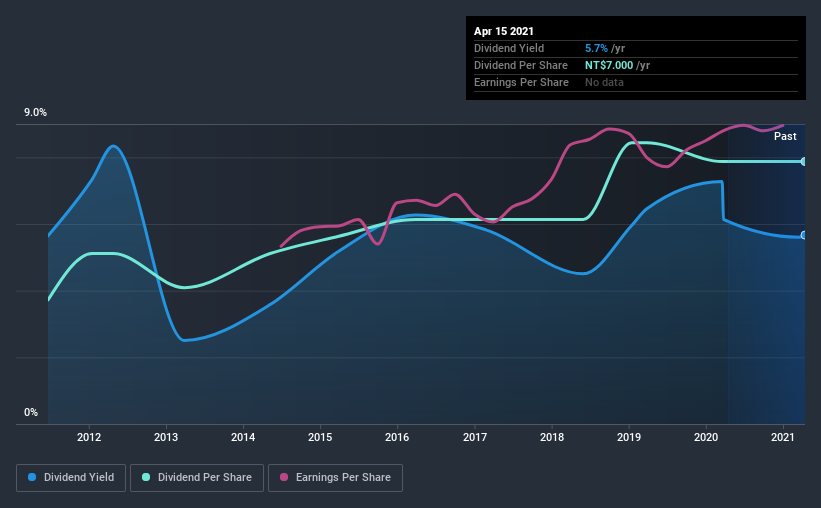This screenshot has height=508, width=821.
Task: Click the 'Dividend Yield' row label in tooltip
Action: (x=509, y=48)
